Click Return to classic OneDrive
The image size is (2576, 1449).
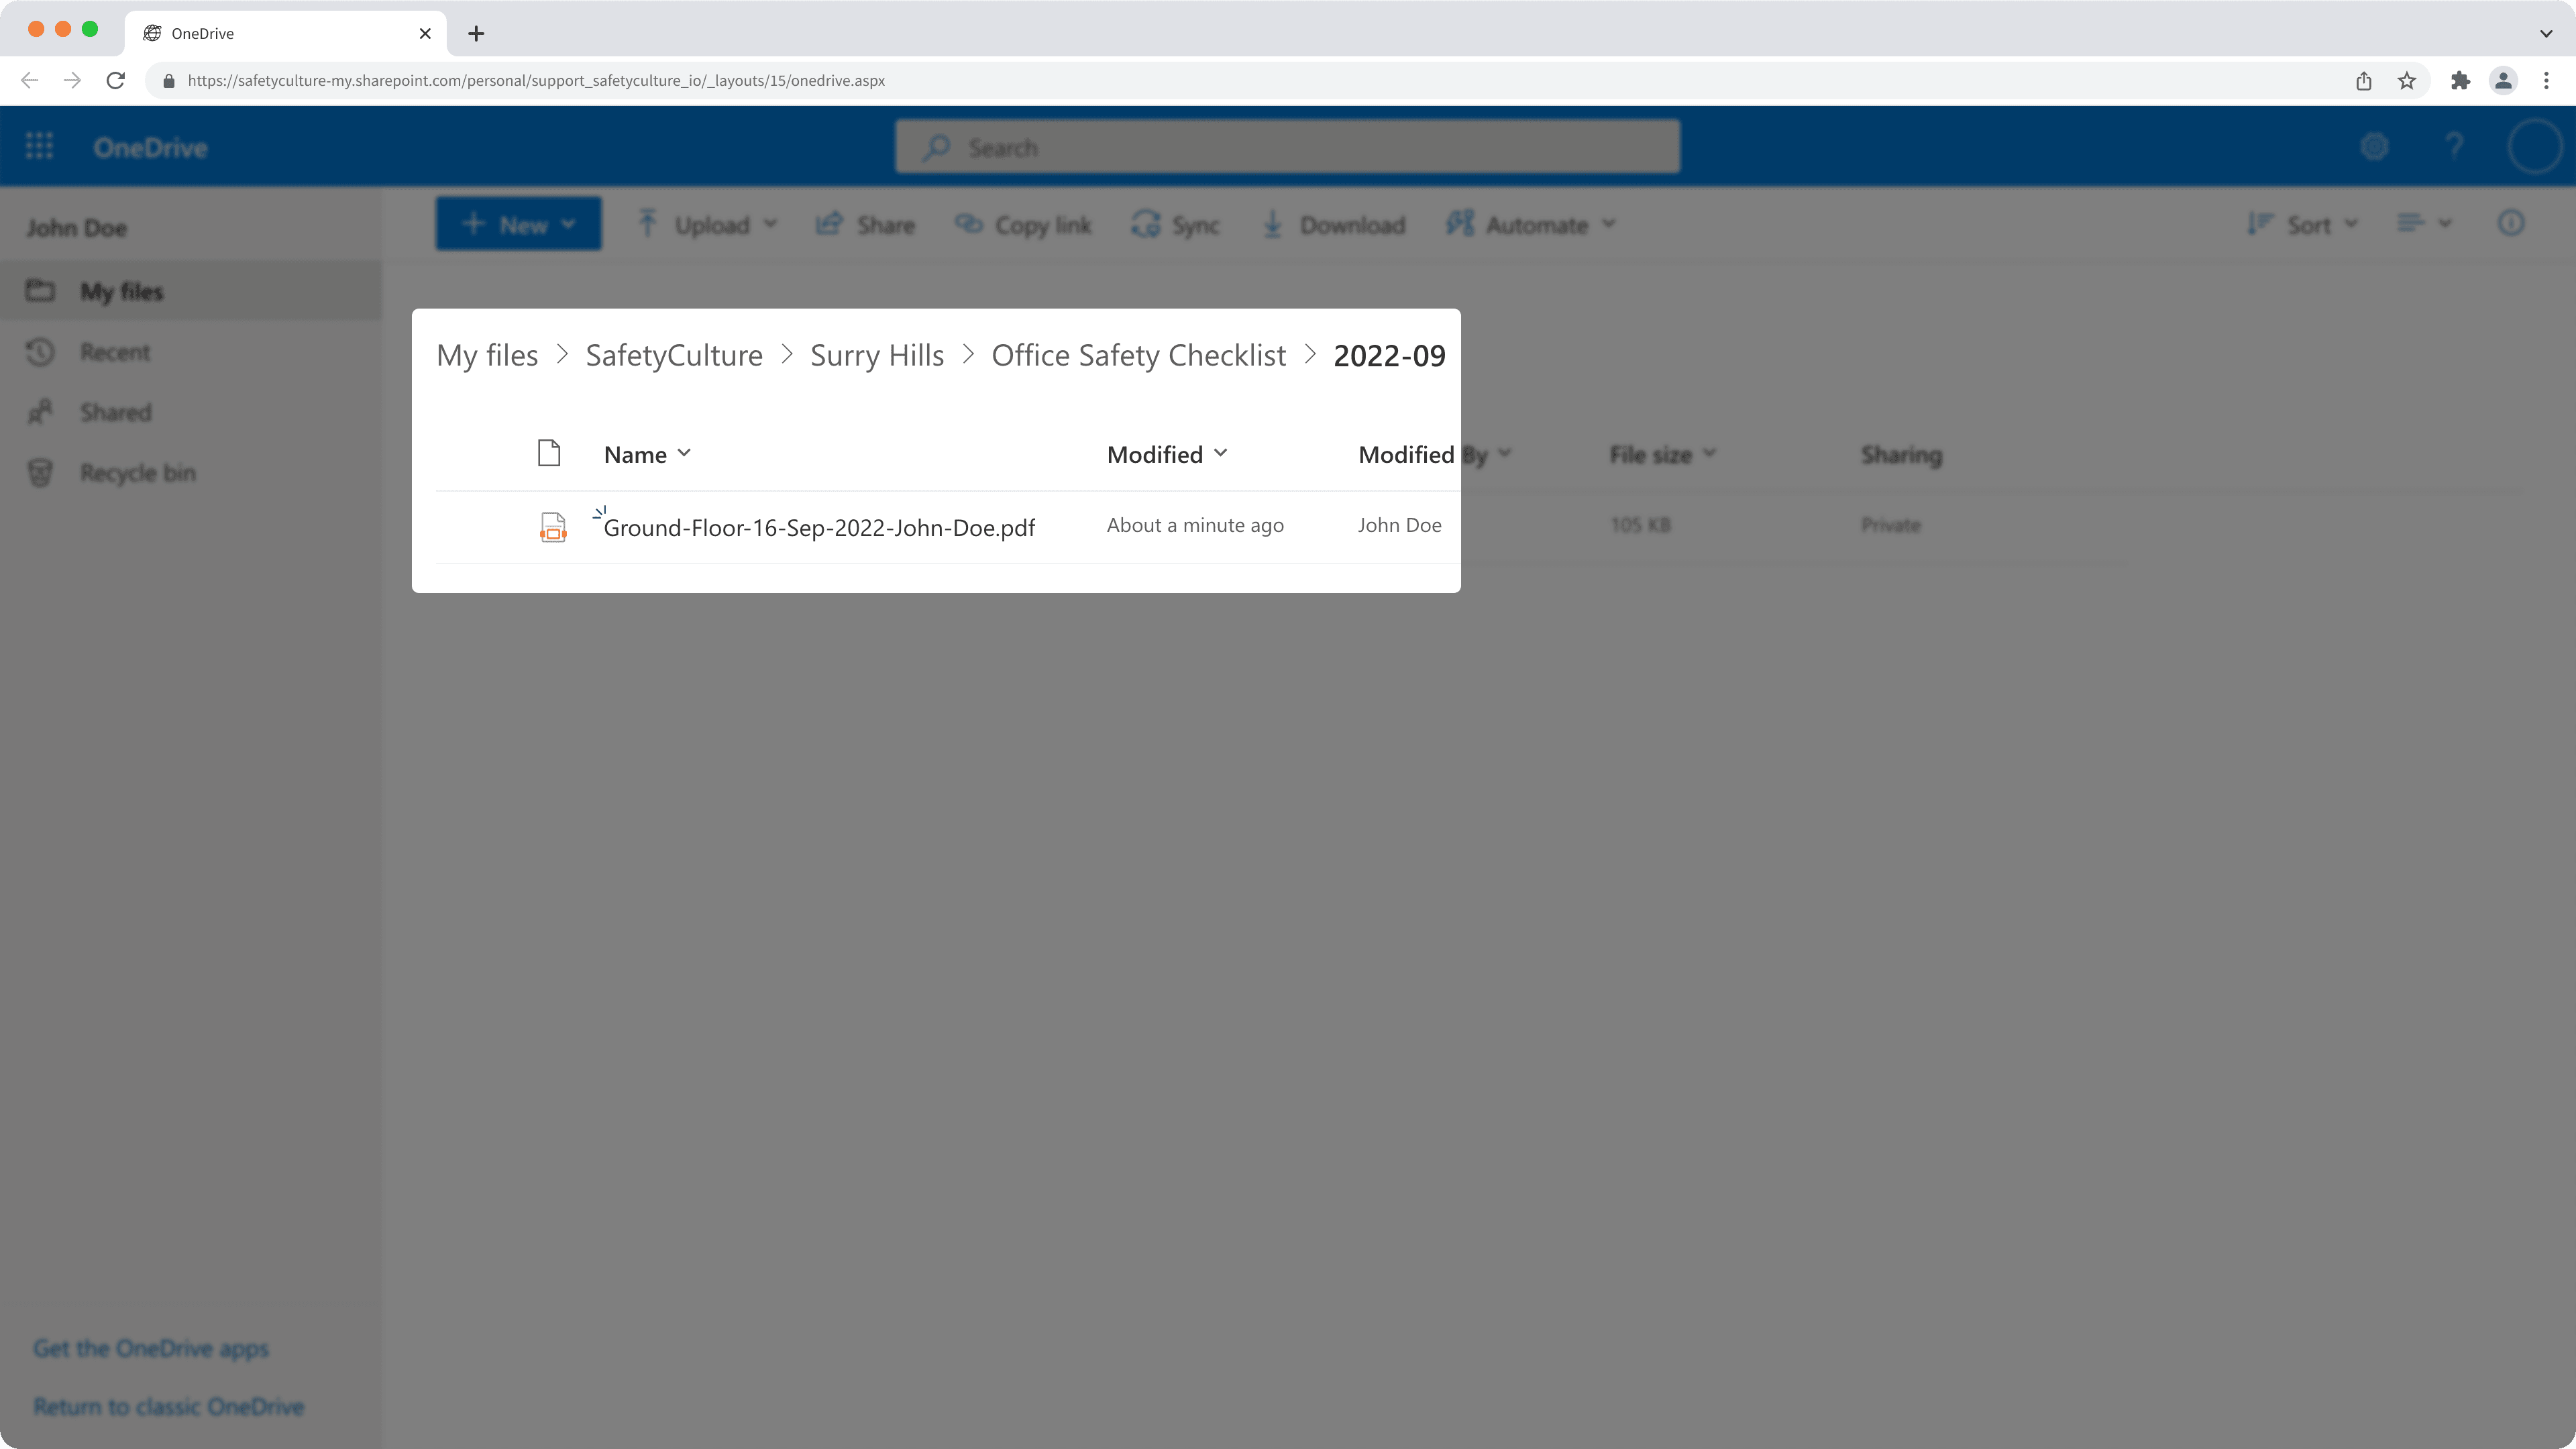[x=169, y=1406]
